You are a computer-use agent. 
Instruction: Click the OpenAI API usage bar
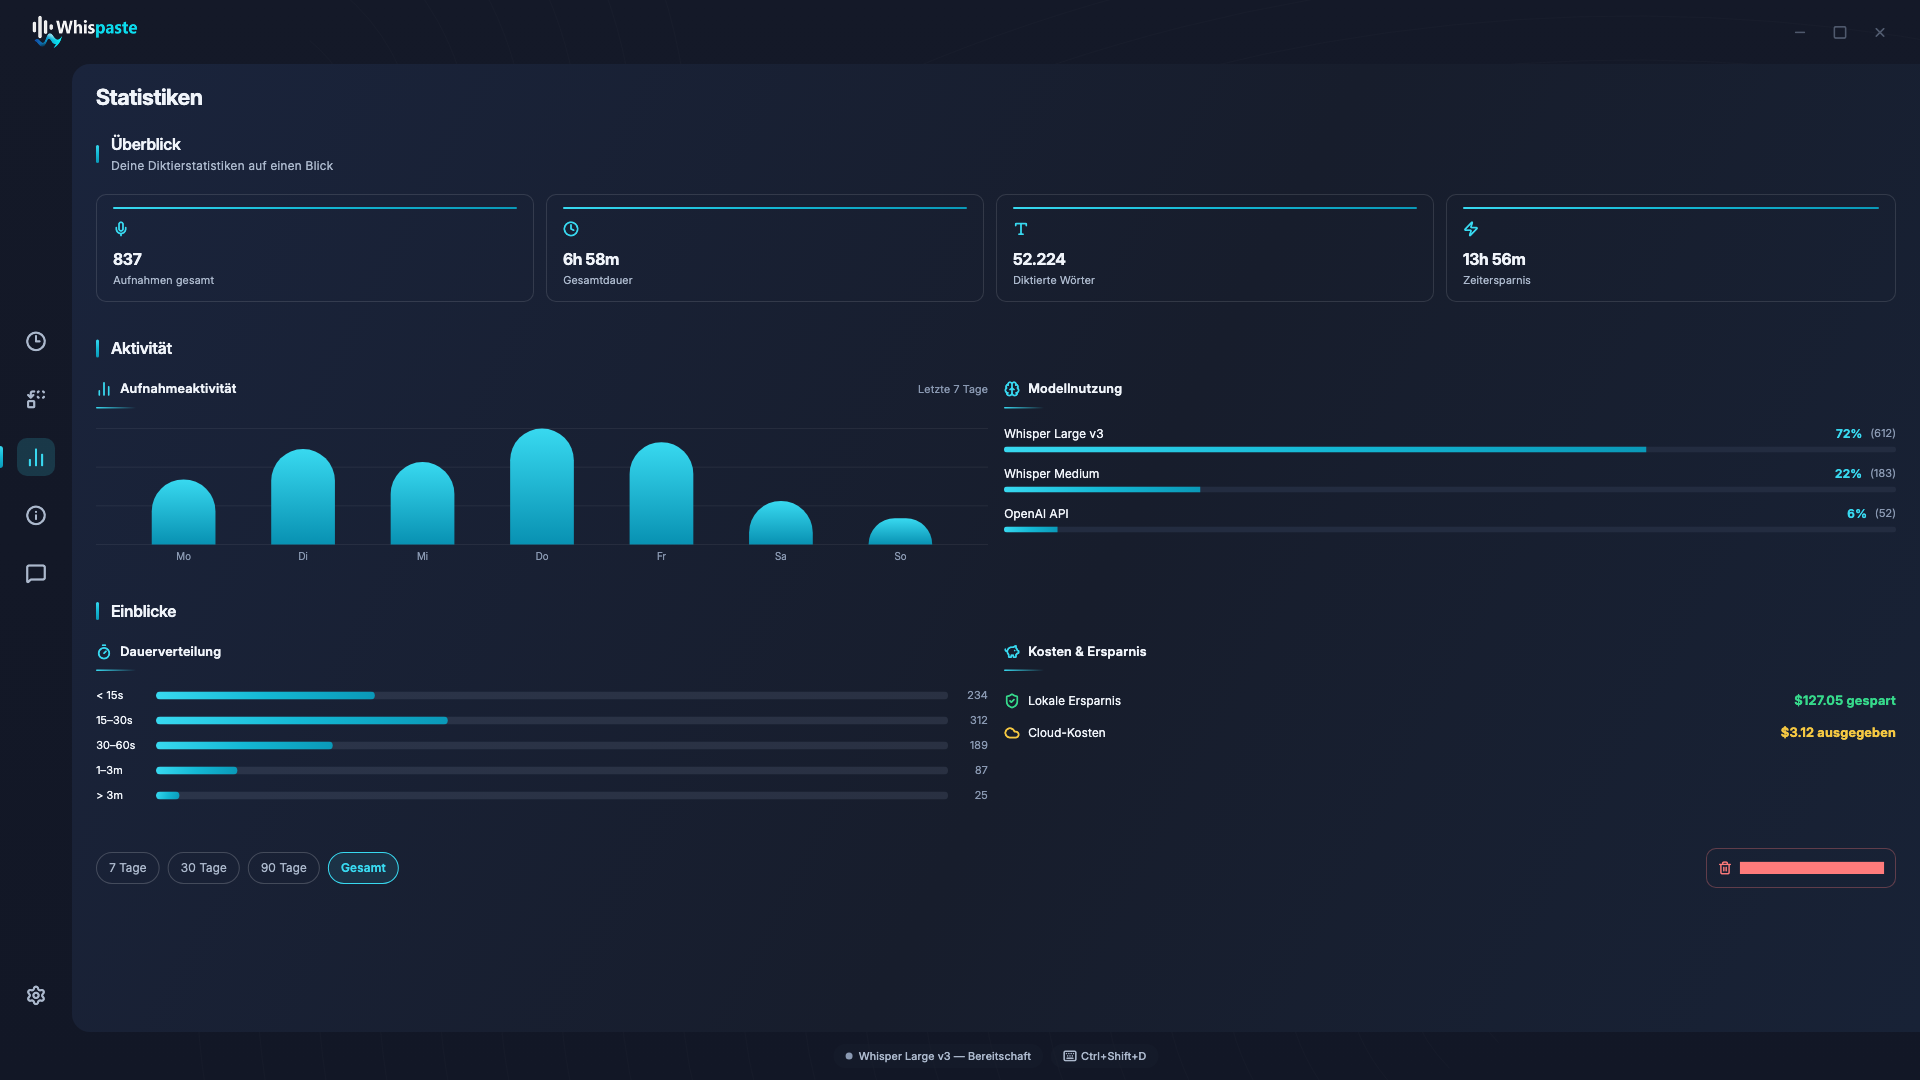click(x=1450, y=530)
